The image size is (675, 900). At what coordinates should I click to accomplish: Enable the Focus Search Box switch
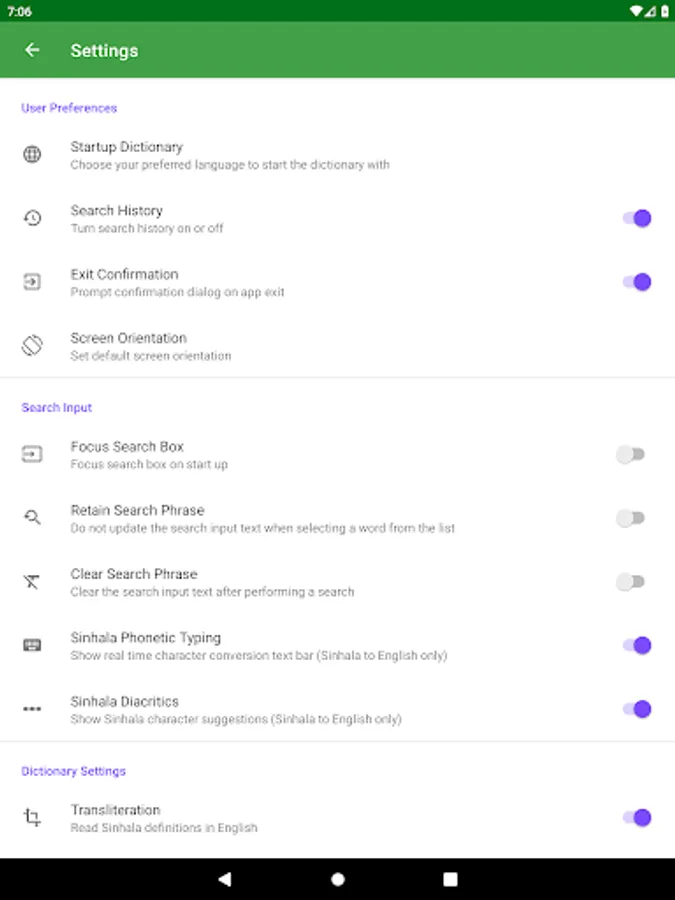click(631, 454)
